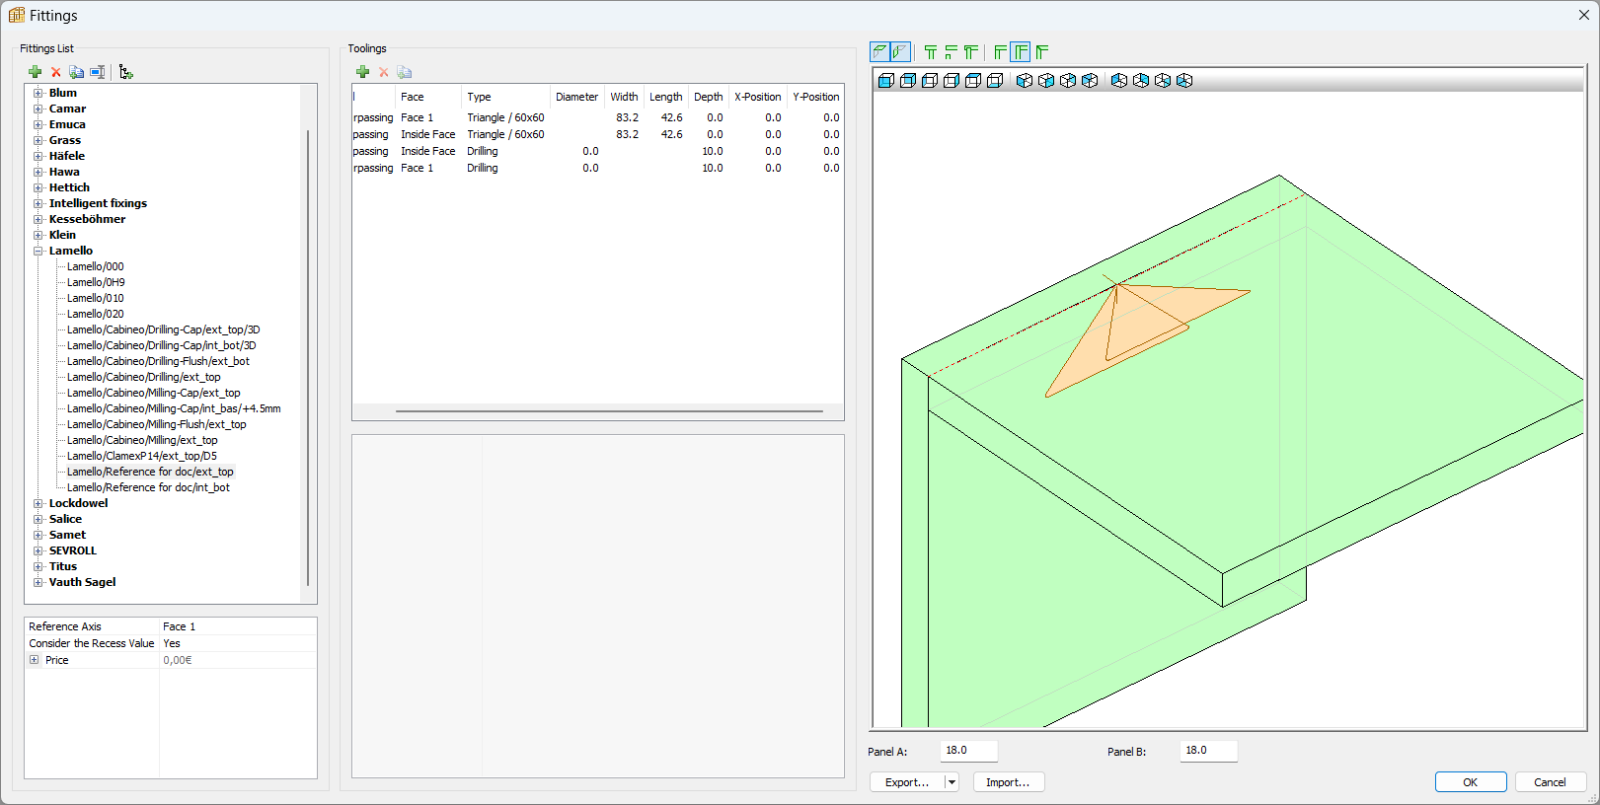Click the Price value 0,00€
The width and height of the screenshot is (1600, 805).
point(238,661)
